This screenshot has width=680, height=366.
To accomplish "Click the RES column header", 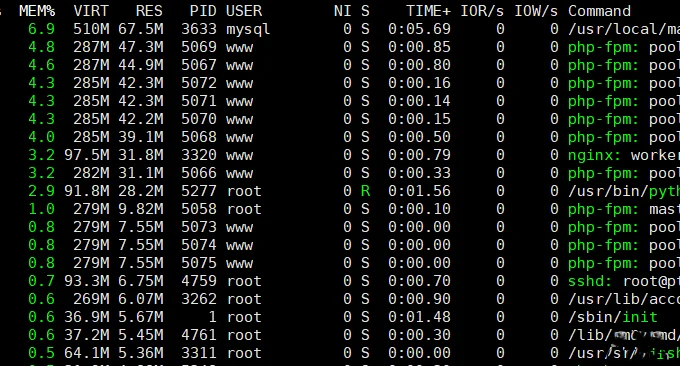I will pyautogui.click(x=149, y=11).
